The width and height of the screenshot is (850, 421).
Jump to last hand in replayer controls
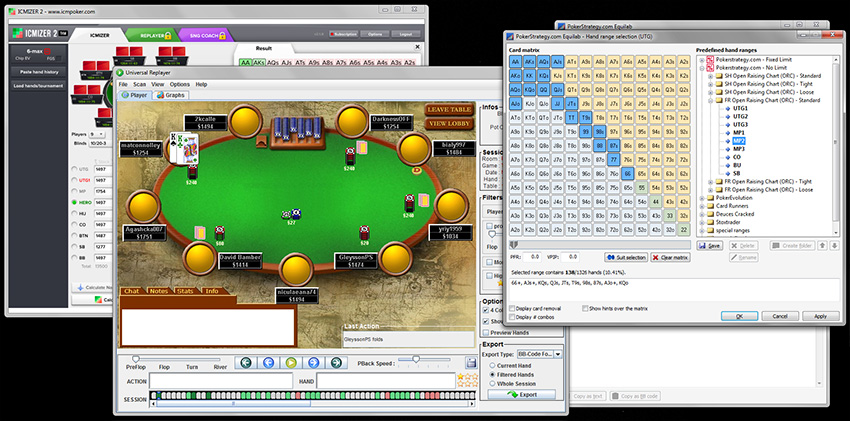click(x=336, y=362)
